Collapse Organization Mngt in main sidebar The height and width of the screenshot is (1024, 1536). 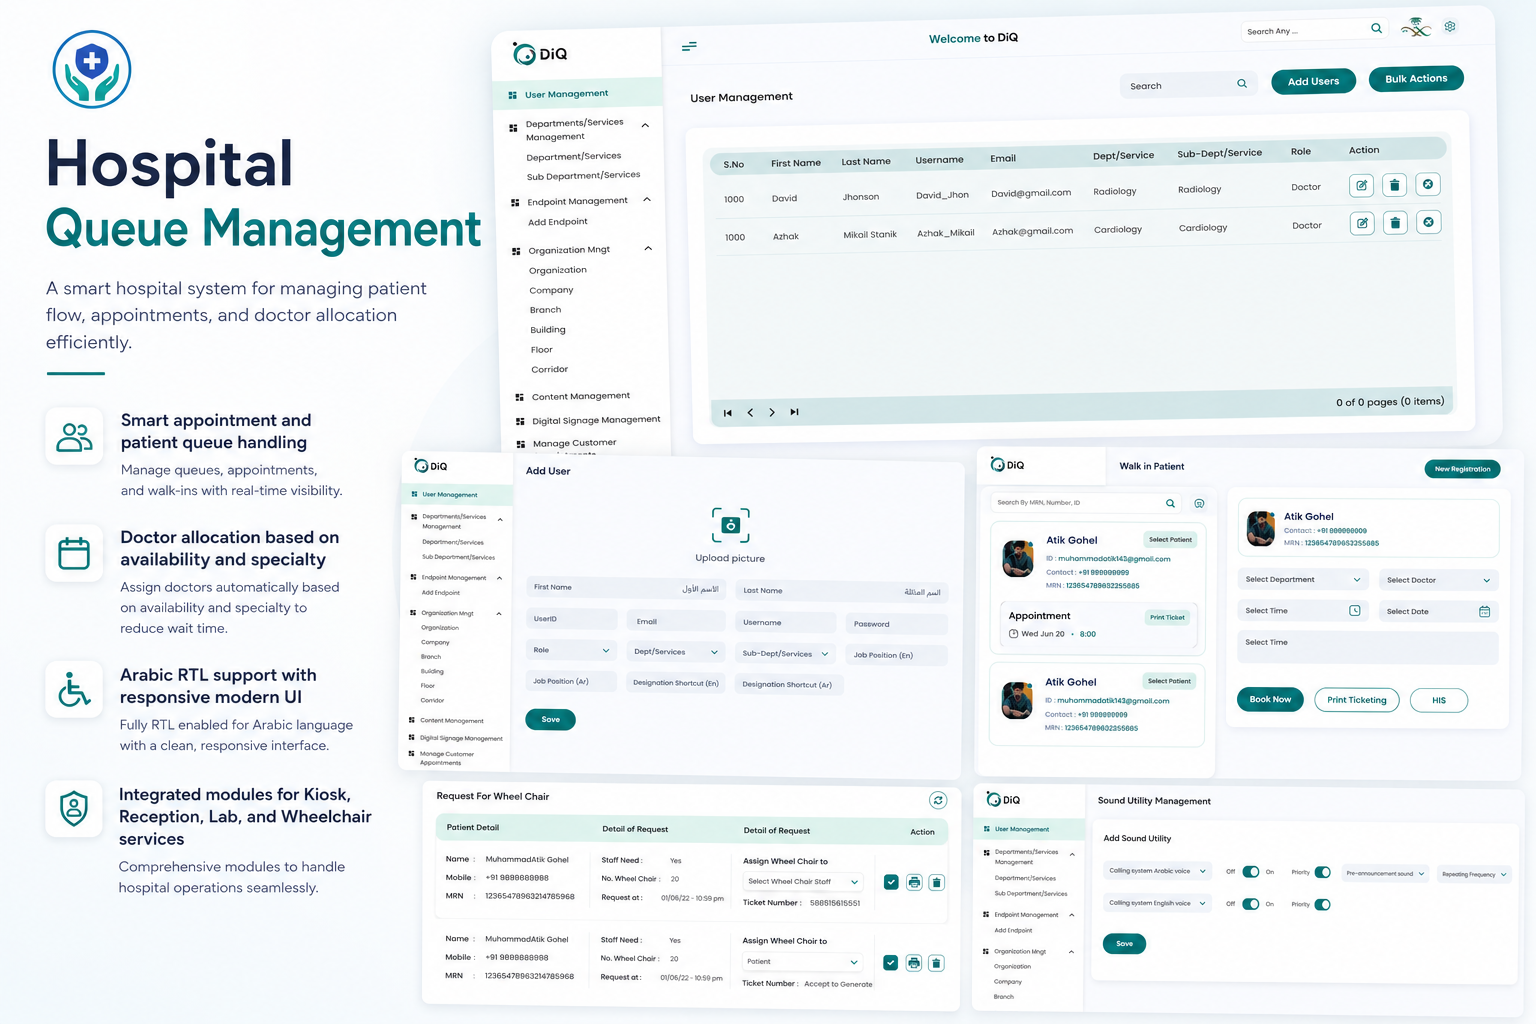[x=648, y=248]
